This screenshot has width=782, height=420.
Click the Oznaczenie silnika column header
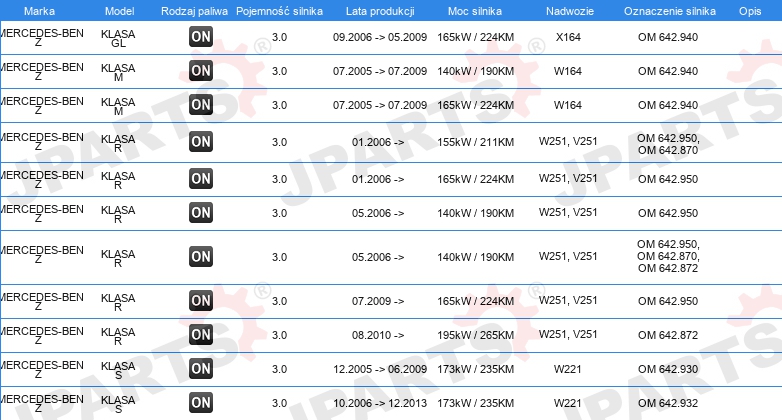pyautogui.click(x=670, y=11)
